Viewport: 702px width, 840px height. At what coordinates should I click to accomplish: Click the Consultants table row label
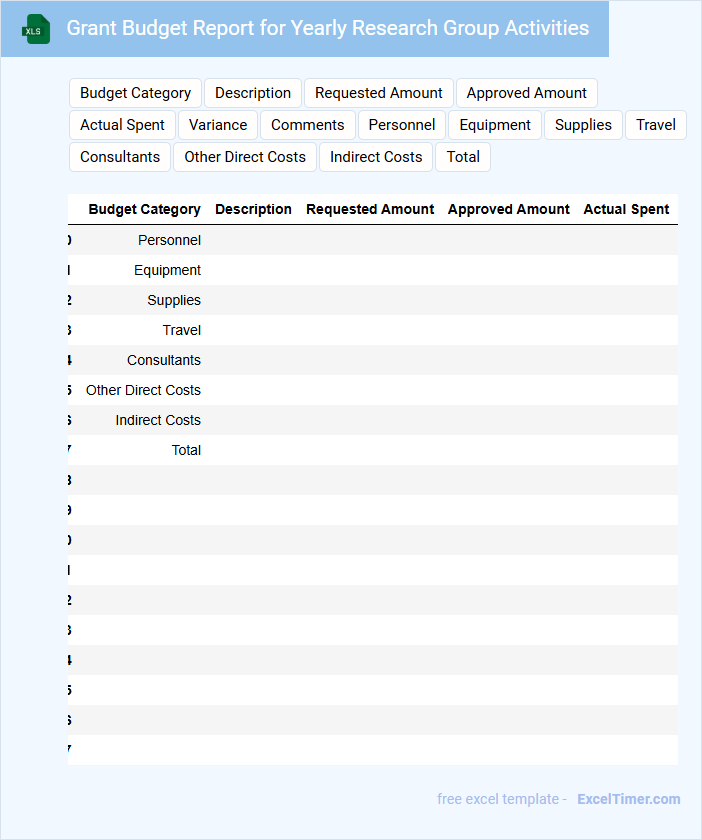163,360
